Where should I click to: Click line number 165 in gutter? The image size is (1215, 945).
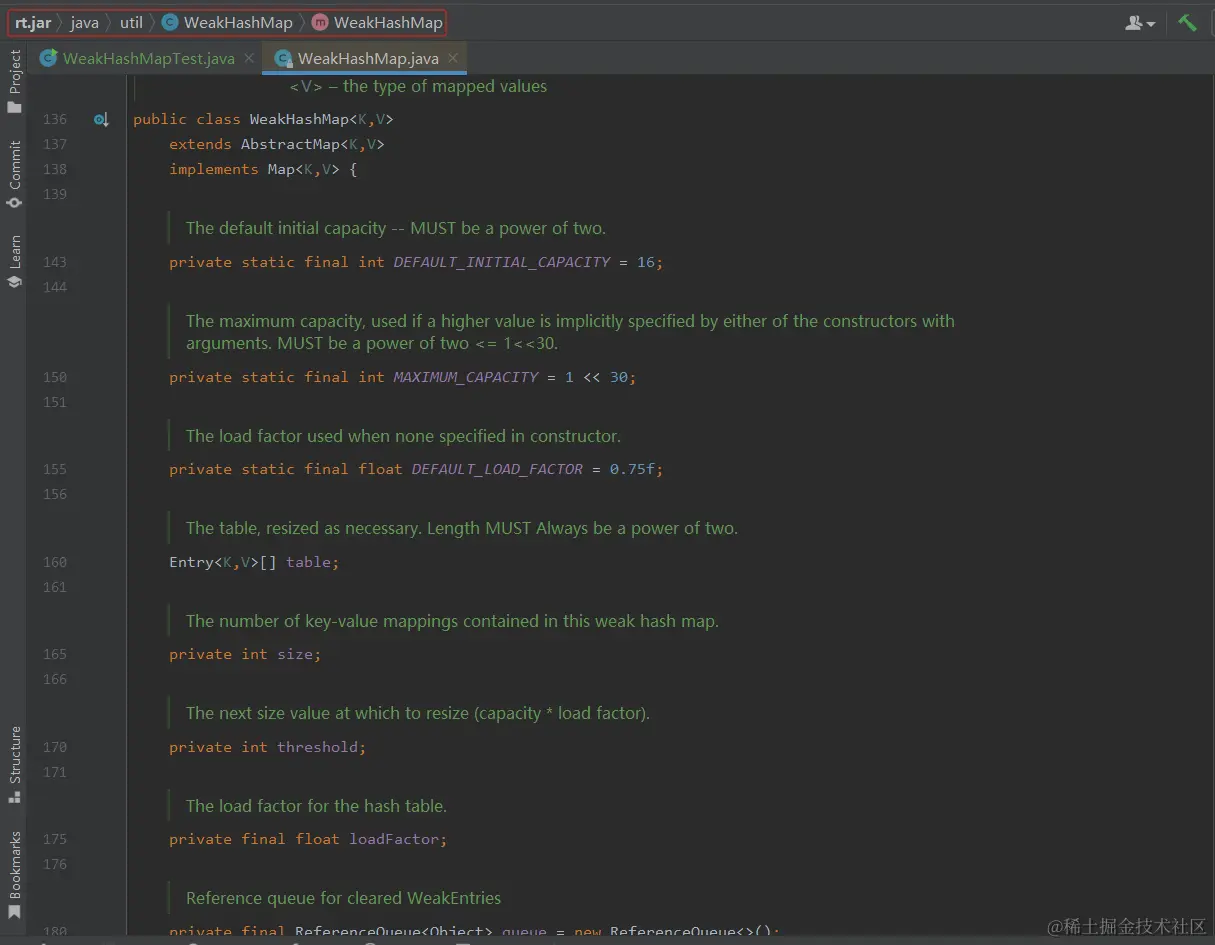click(54, 654)
